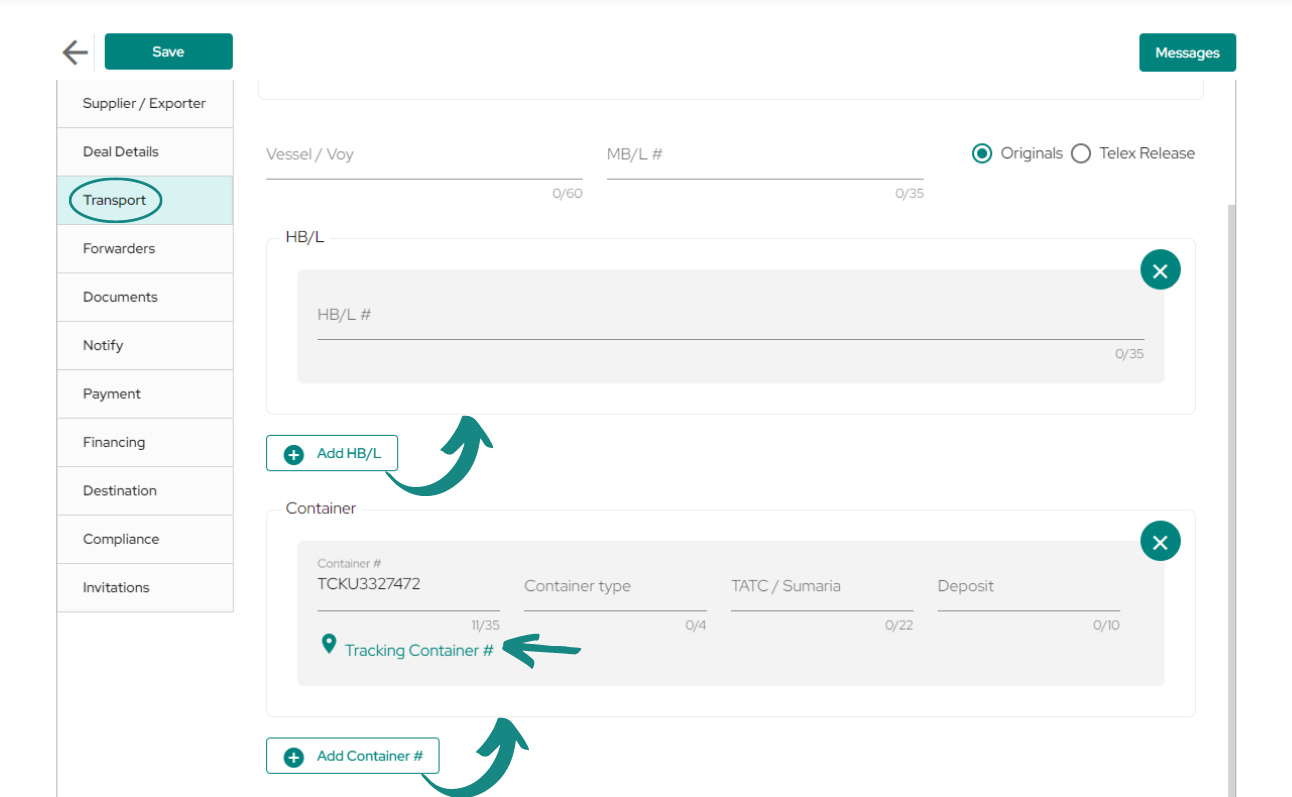
Task: Click the vertical page scrollbar
Action: coord(1232,500)
